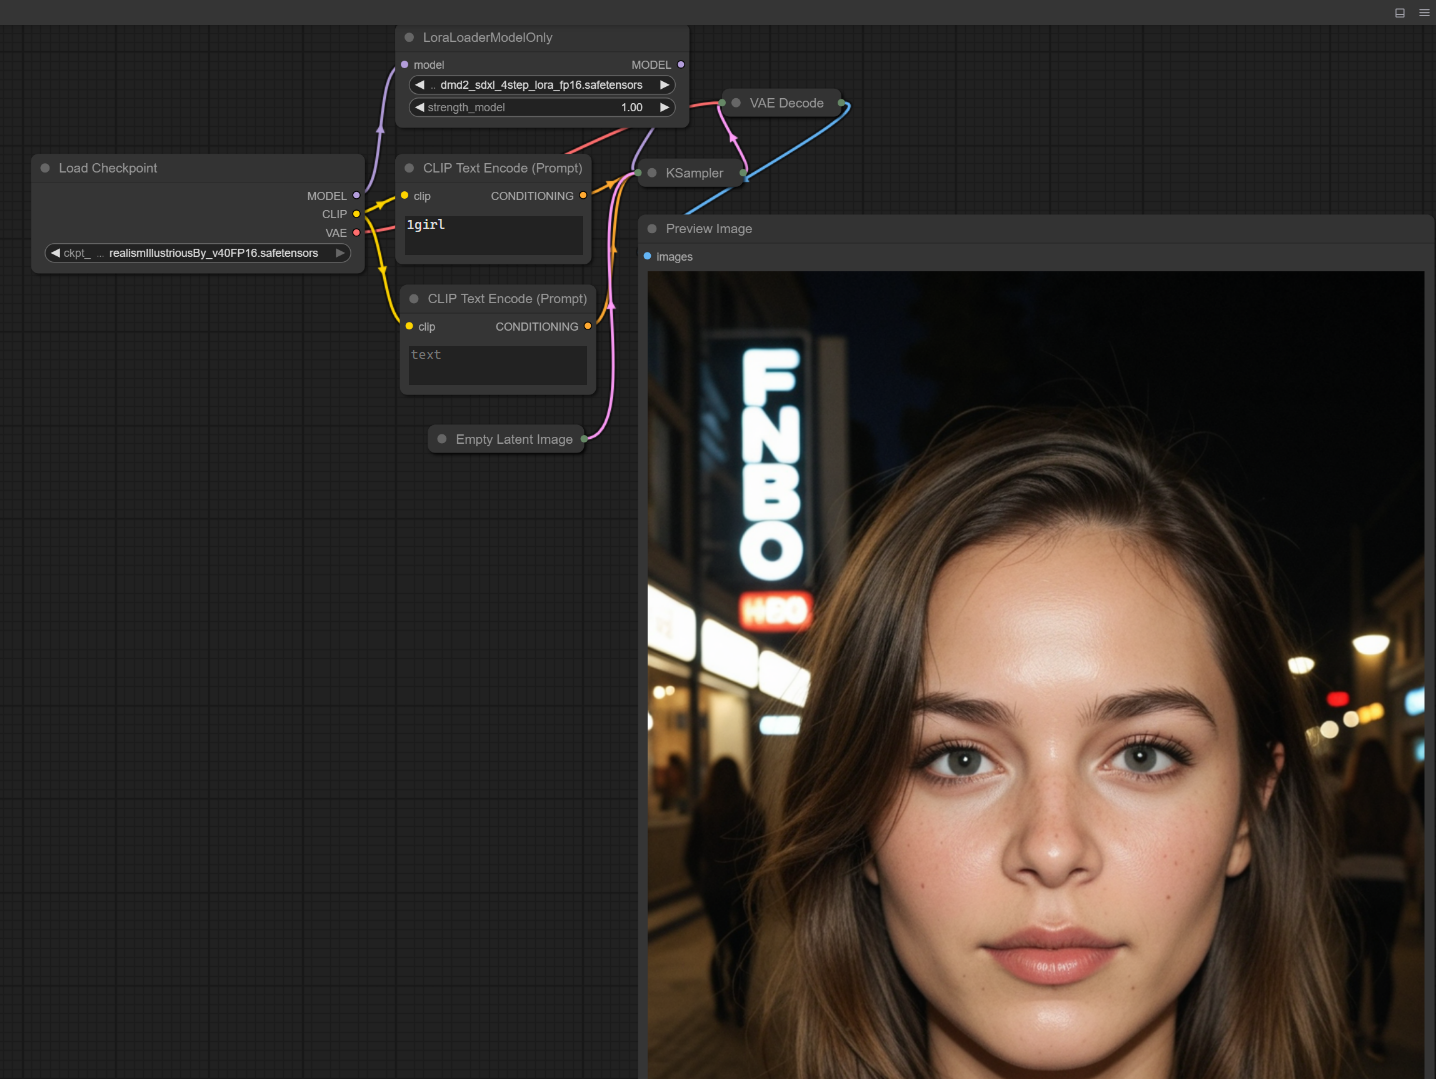Click the strength_model value slider field
The width and height of the screenshot is (1436, 1079).
tap(541, 107)
